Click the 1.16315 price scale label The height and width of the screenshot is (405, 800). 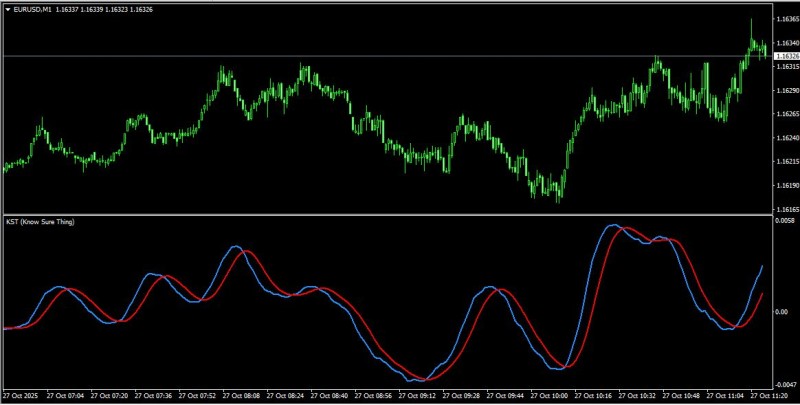(787, 67)
